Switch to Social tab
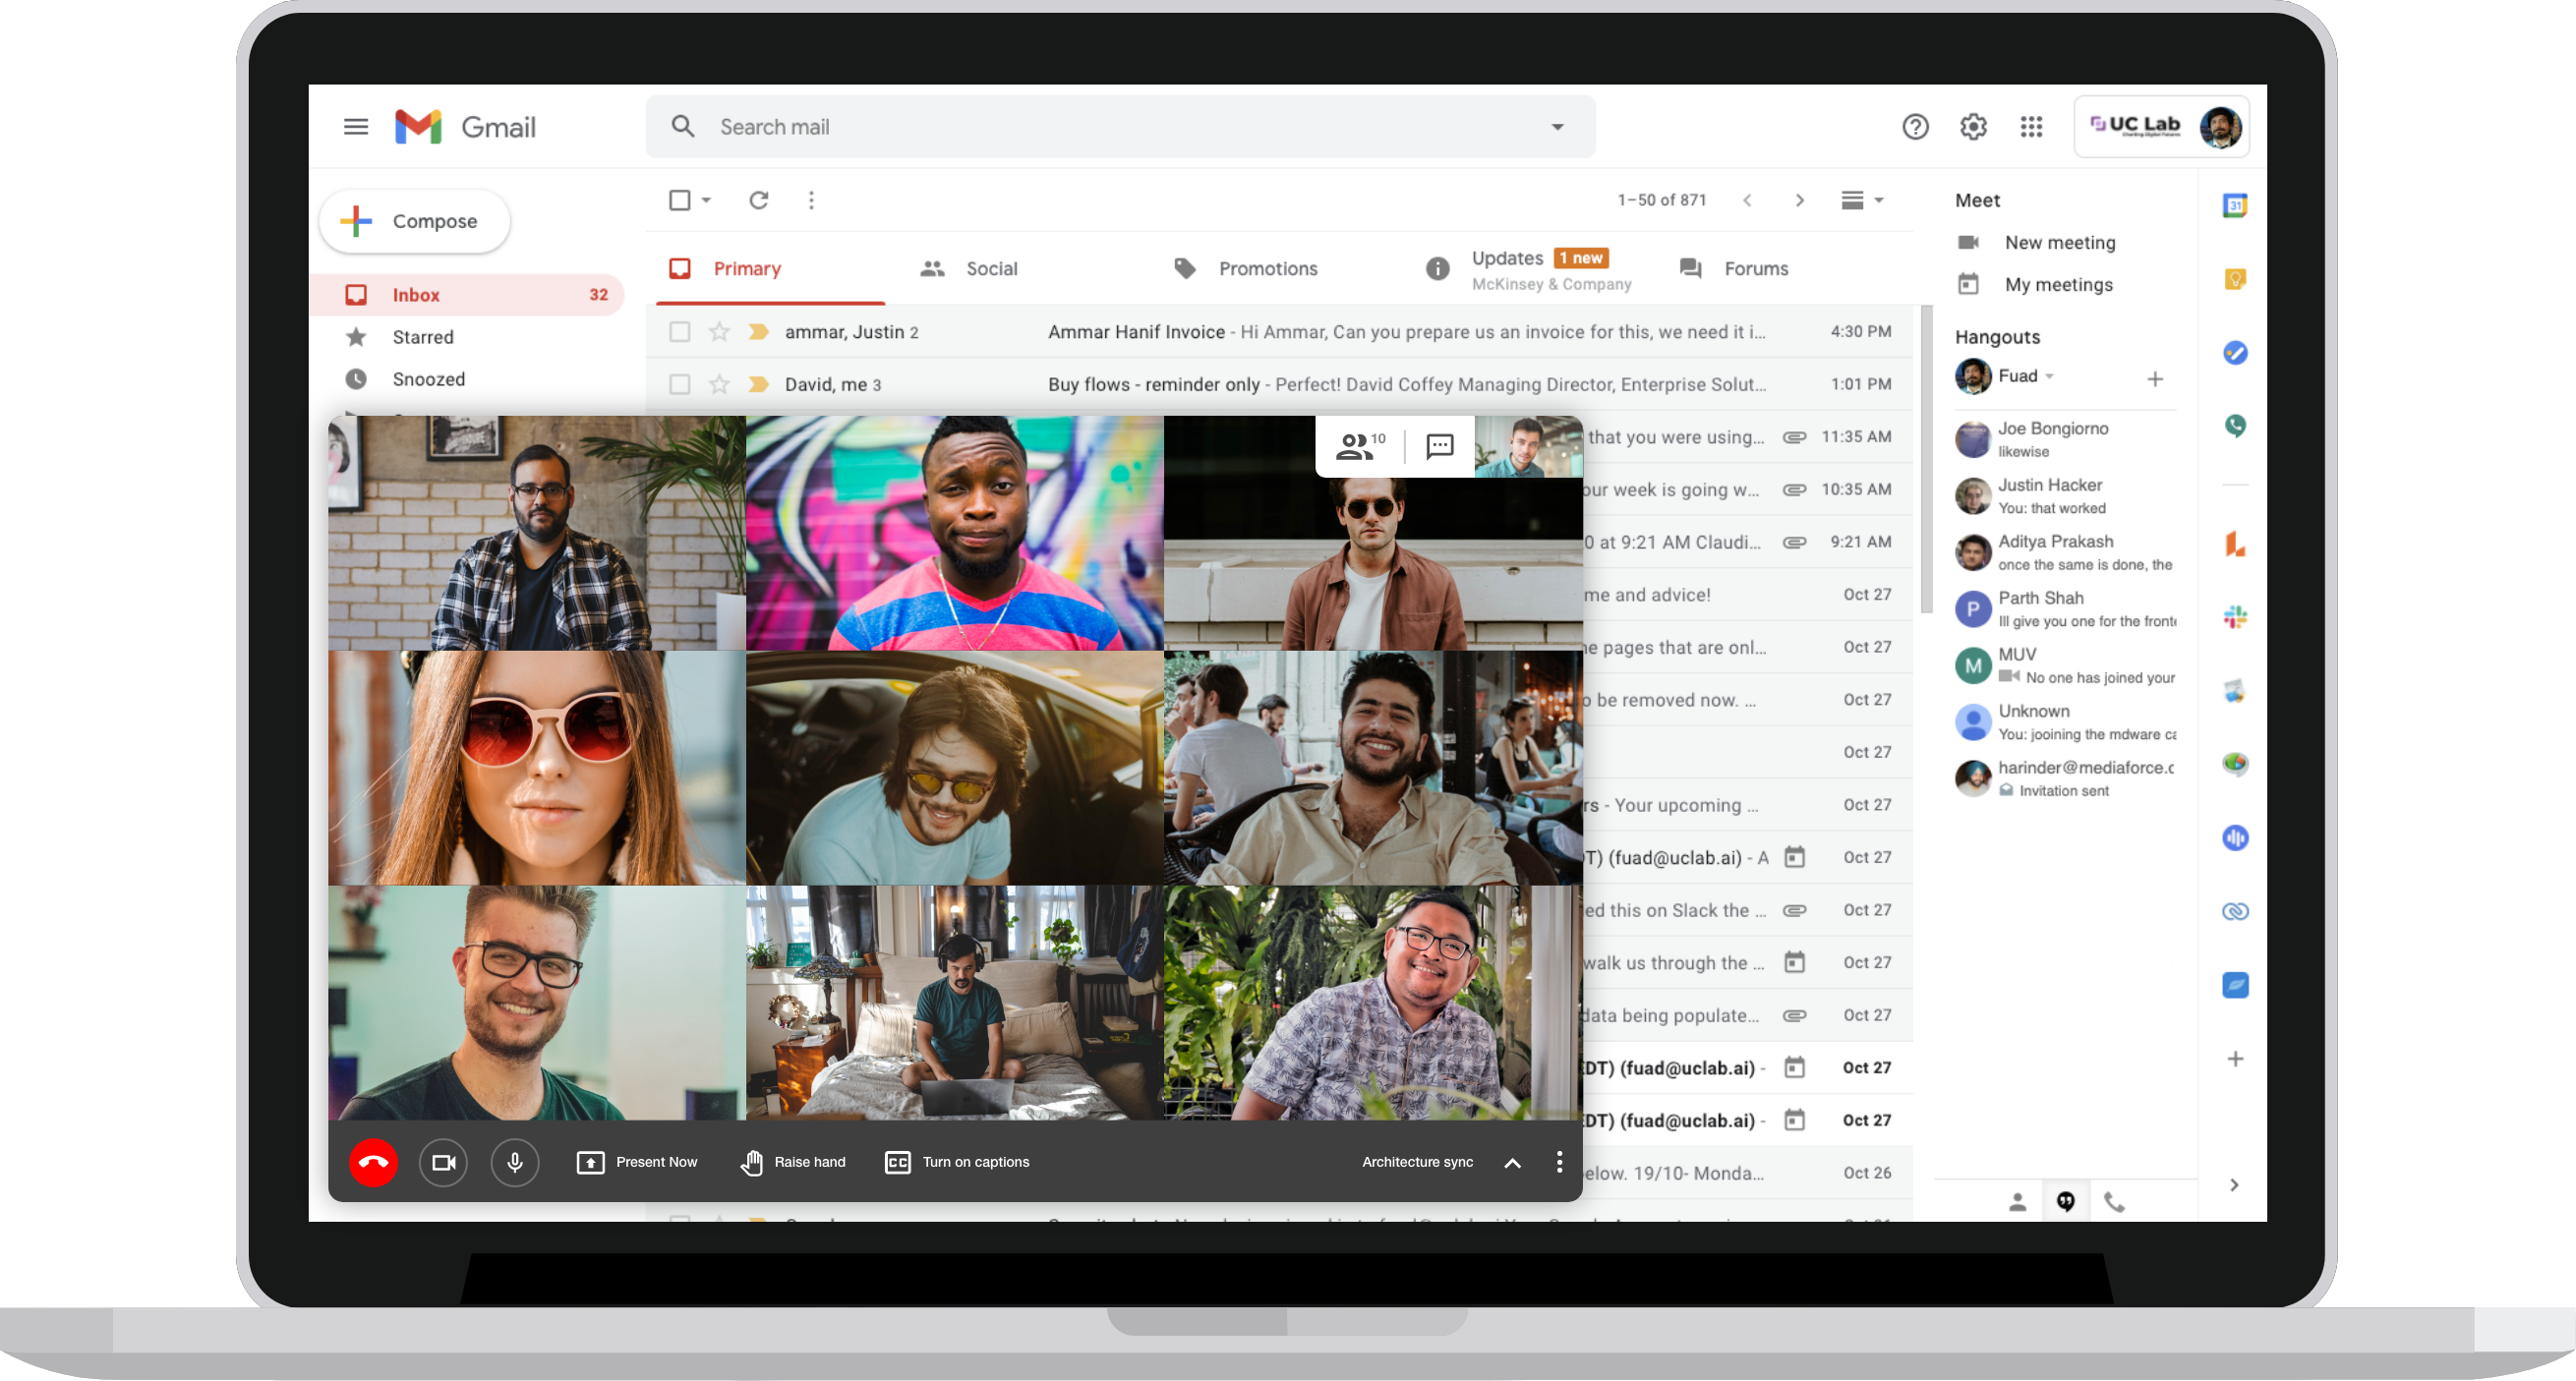This screenshot has height=1381, width=2576. point(991,269)
